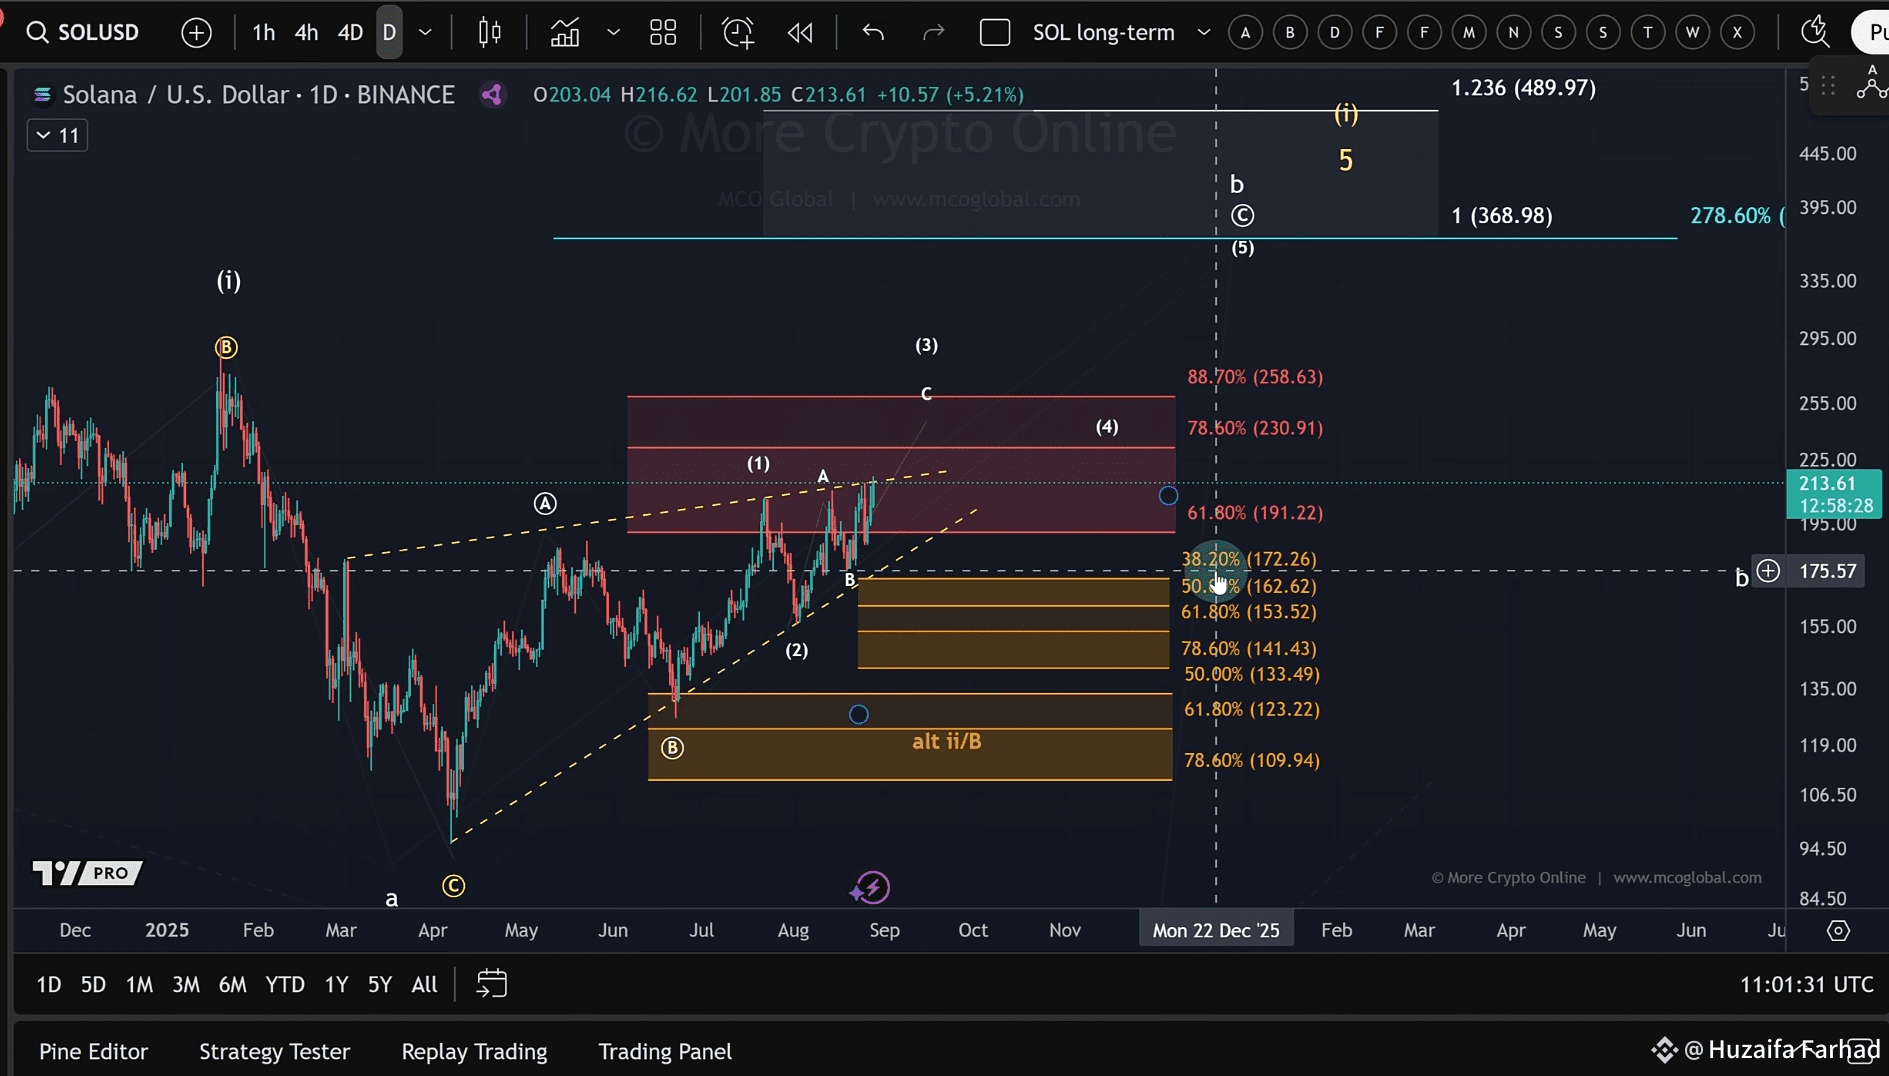Open the layout tab labeled M
Image resolution: width=1889 pixels, height=1076 pixels.
[x=1469, y=33]
